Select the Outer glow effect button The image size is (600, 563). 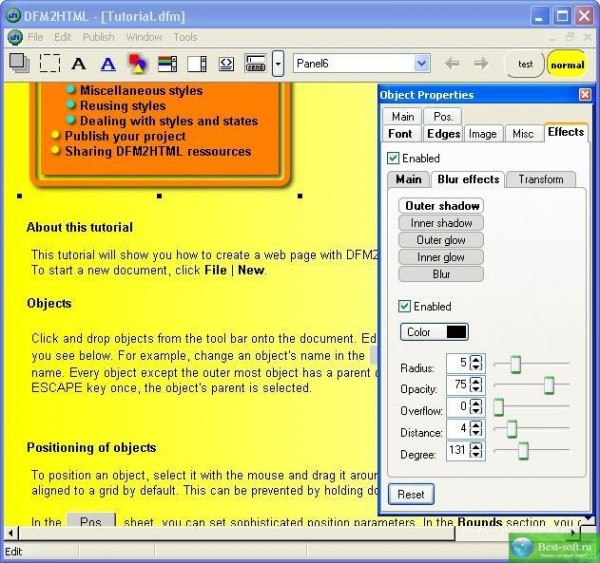click(x=441, y=240)
